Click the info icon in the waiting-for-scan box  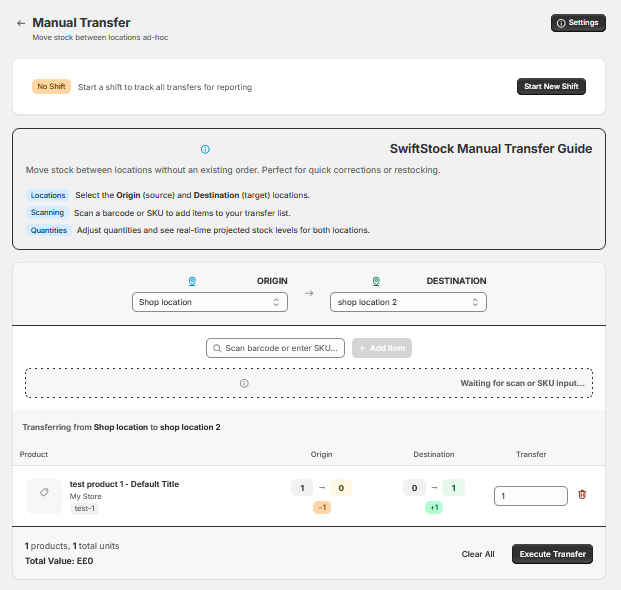pos(244,383)
